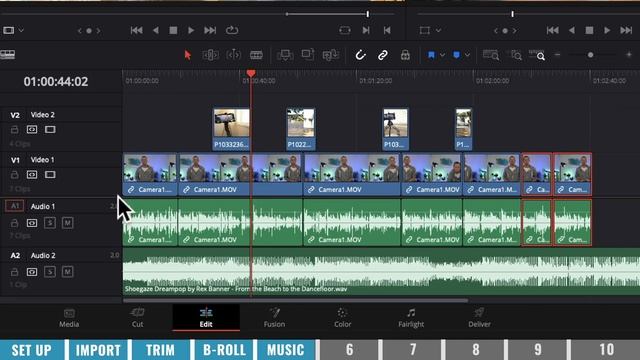Lock the Video 1 track

[14, 175]
